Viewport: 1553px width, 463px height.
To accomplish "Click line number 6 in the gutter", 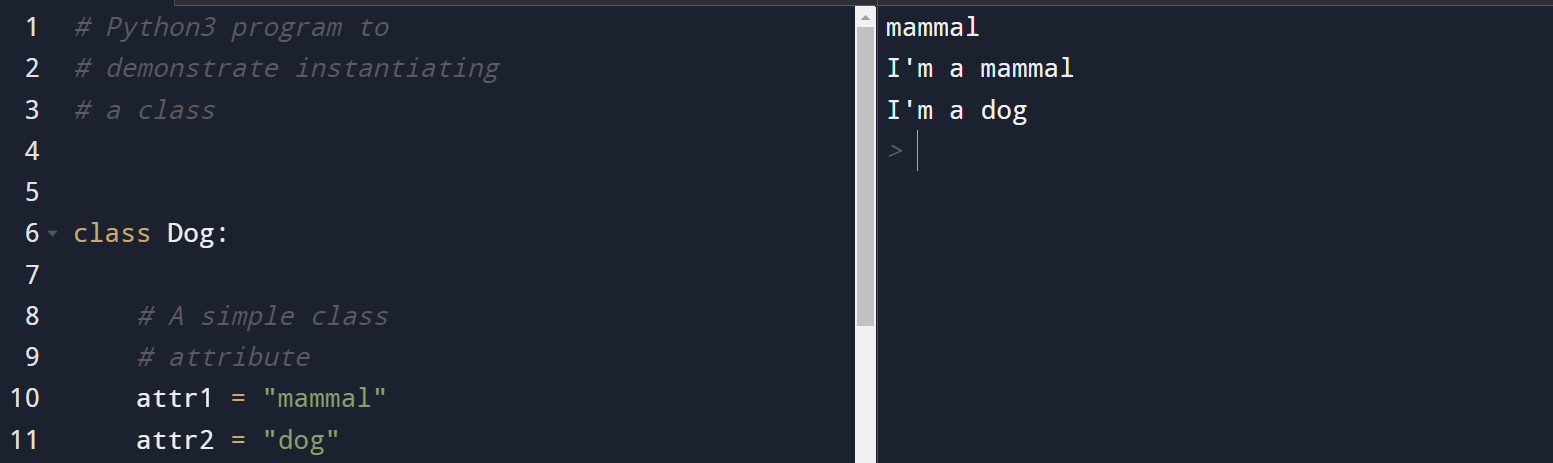I will (31, 234).
